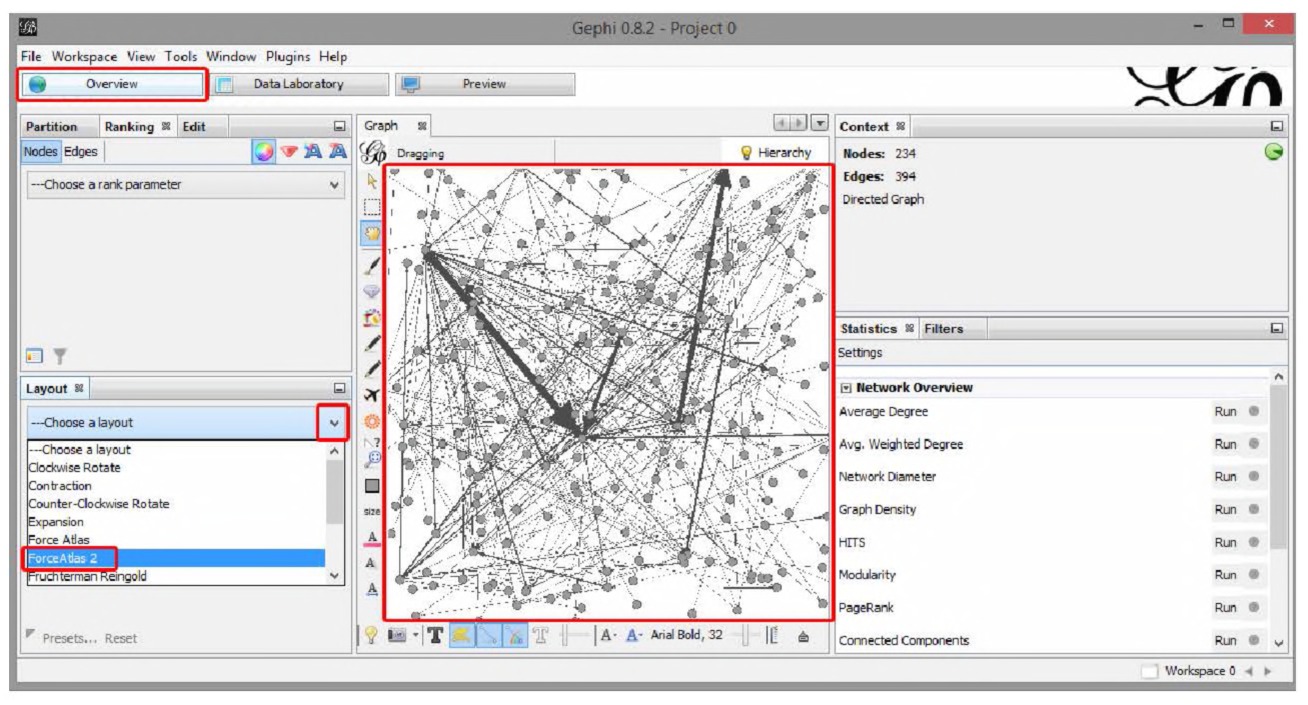Switch to Edges ranking toggle
Image resolution: width=1308 pixels, height=705 pixels.
tap(81, 151)
